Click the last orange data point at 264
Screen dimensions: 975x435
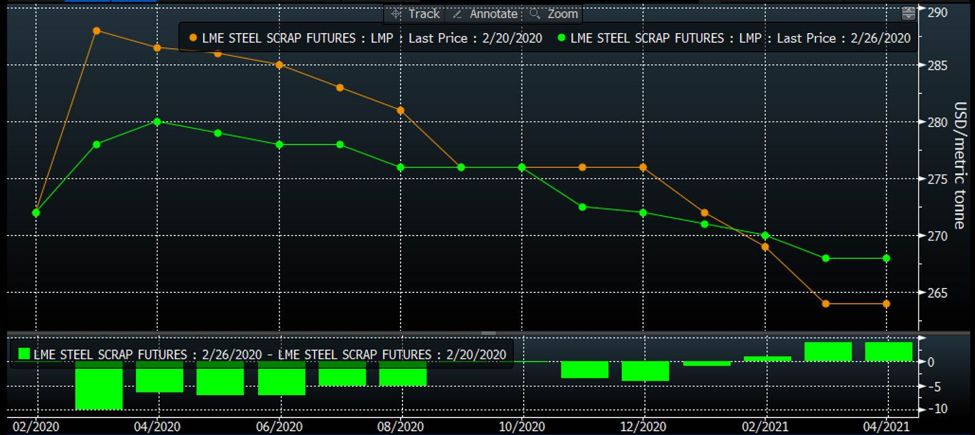[x=886, y=304]
